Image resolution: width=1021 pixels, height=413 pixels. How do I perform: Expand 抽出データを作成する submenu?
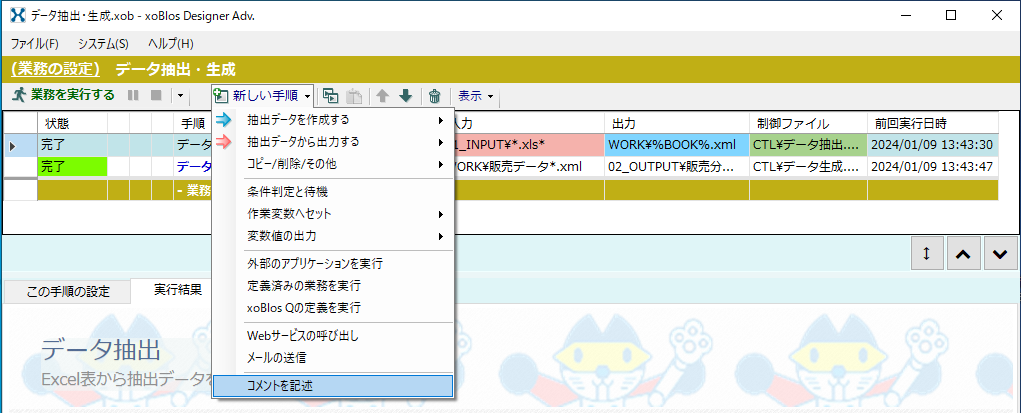[333, 120]
